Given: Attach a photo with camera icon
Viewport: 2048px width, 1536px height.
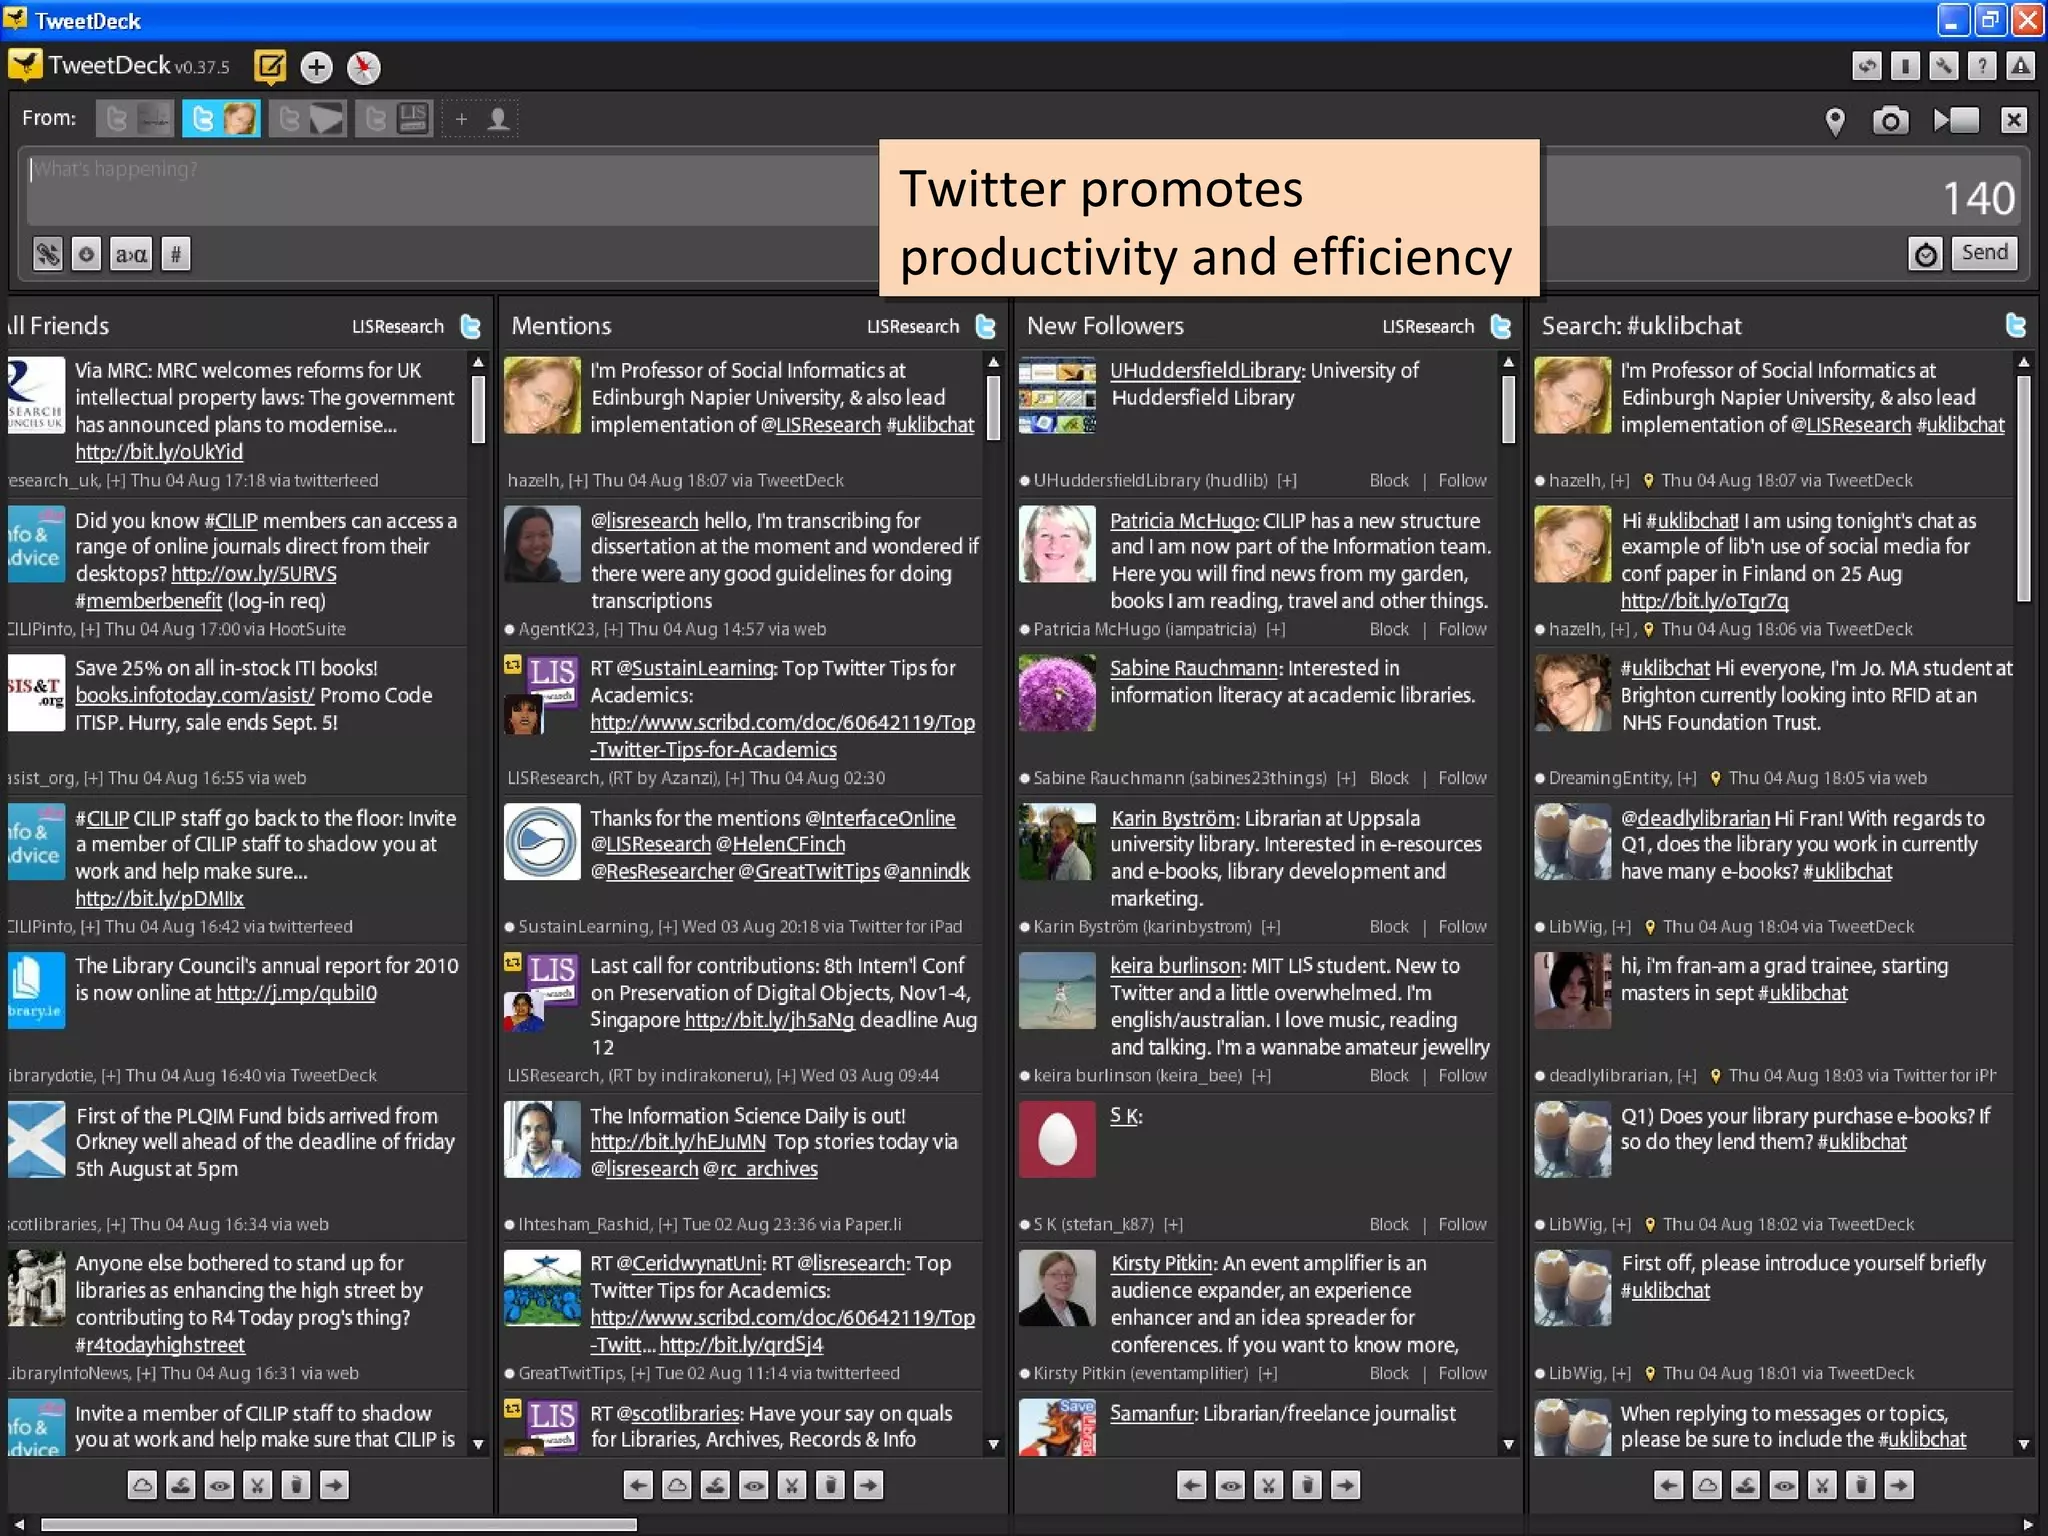Looking at the screenshot, I should pos(1890,121).
